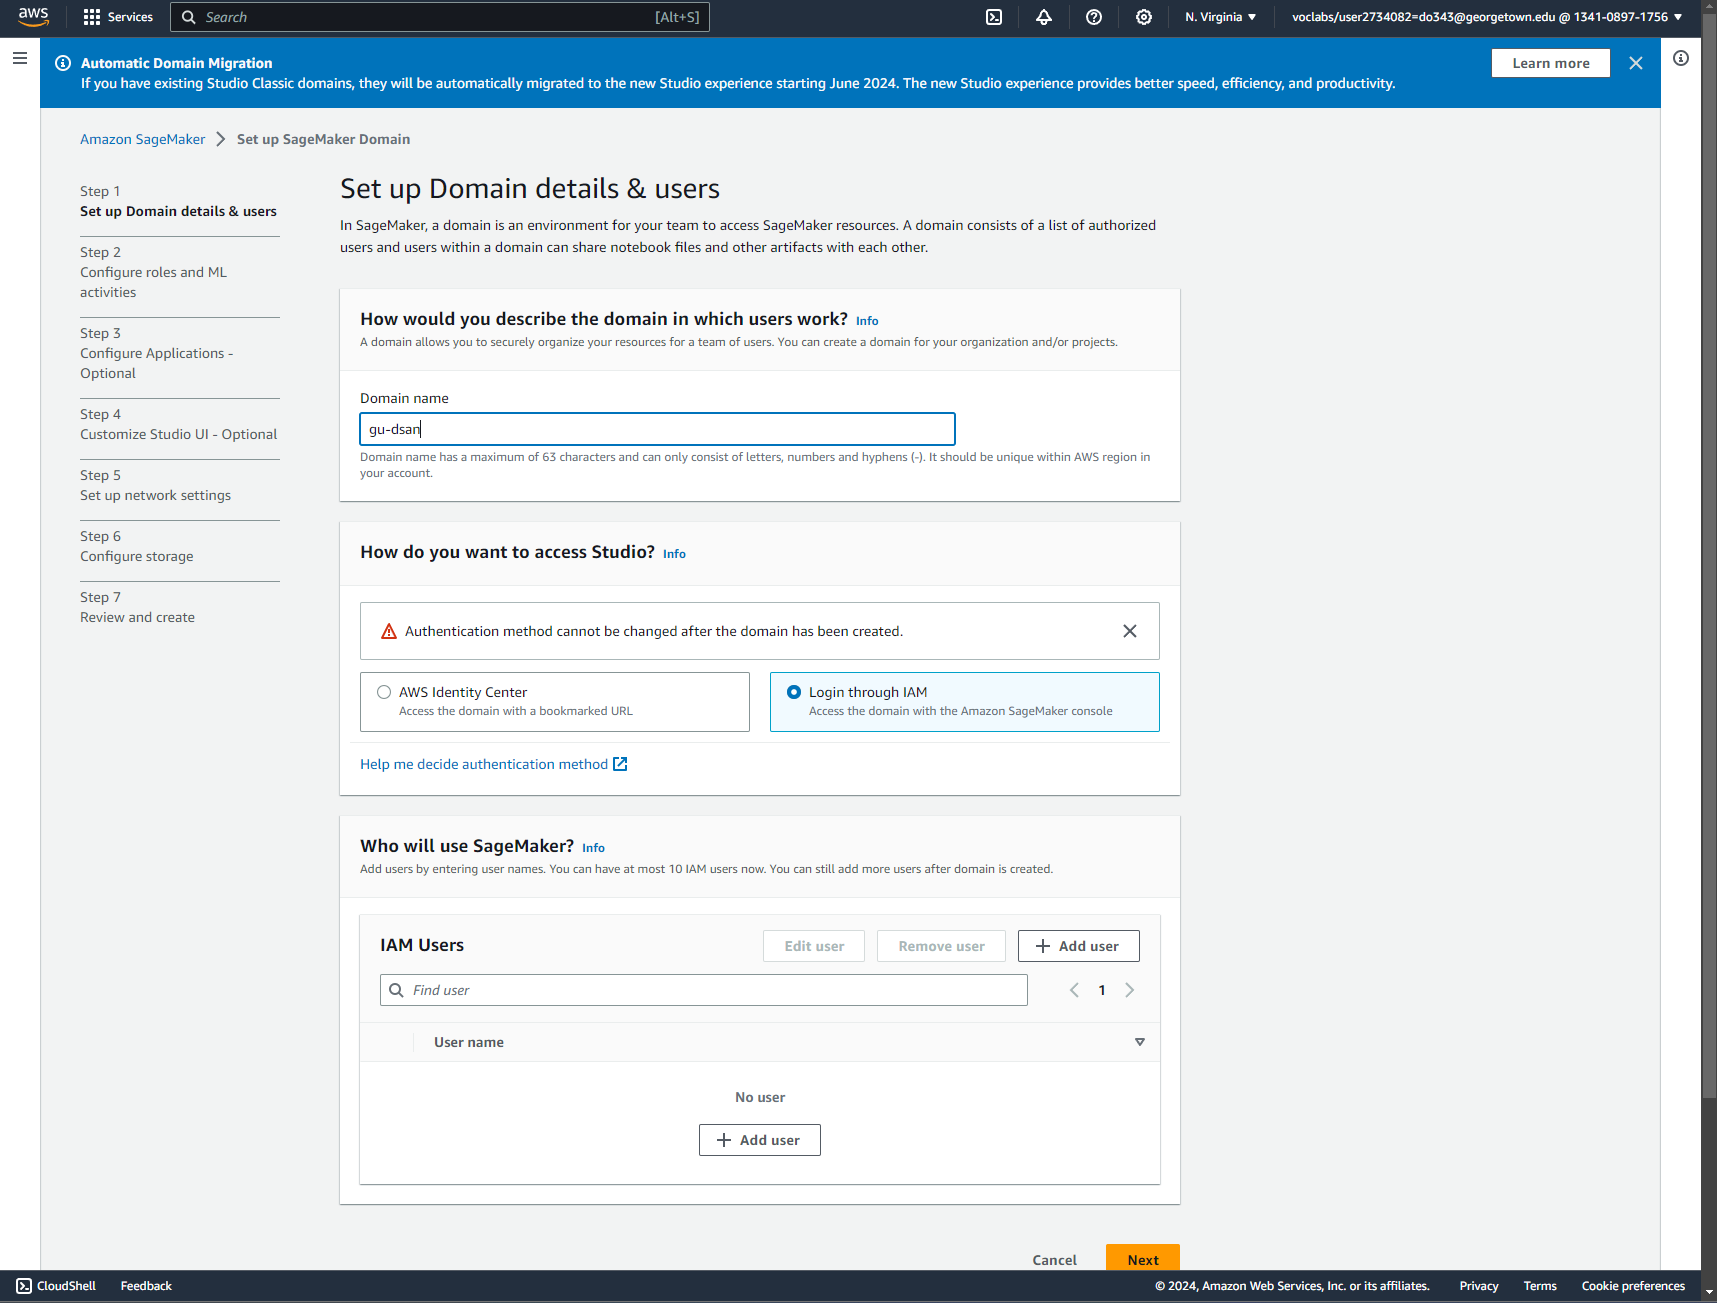1717x1303 pixels.
Task: Click the search magnifier in Find user
Action: (397, 990)
